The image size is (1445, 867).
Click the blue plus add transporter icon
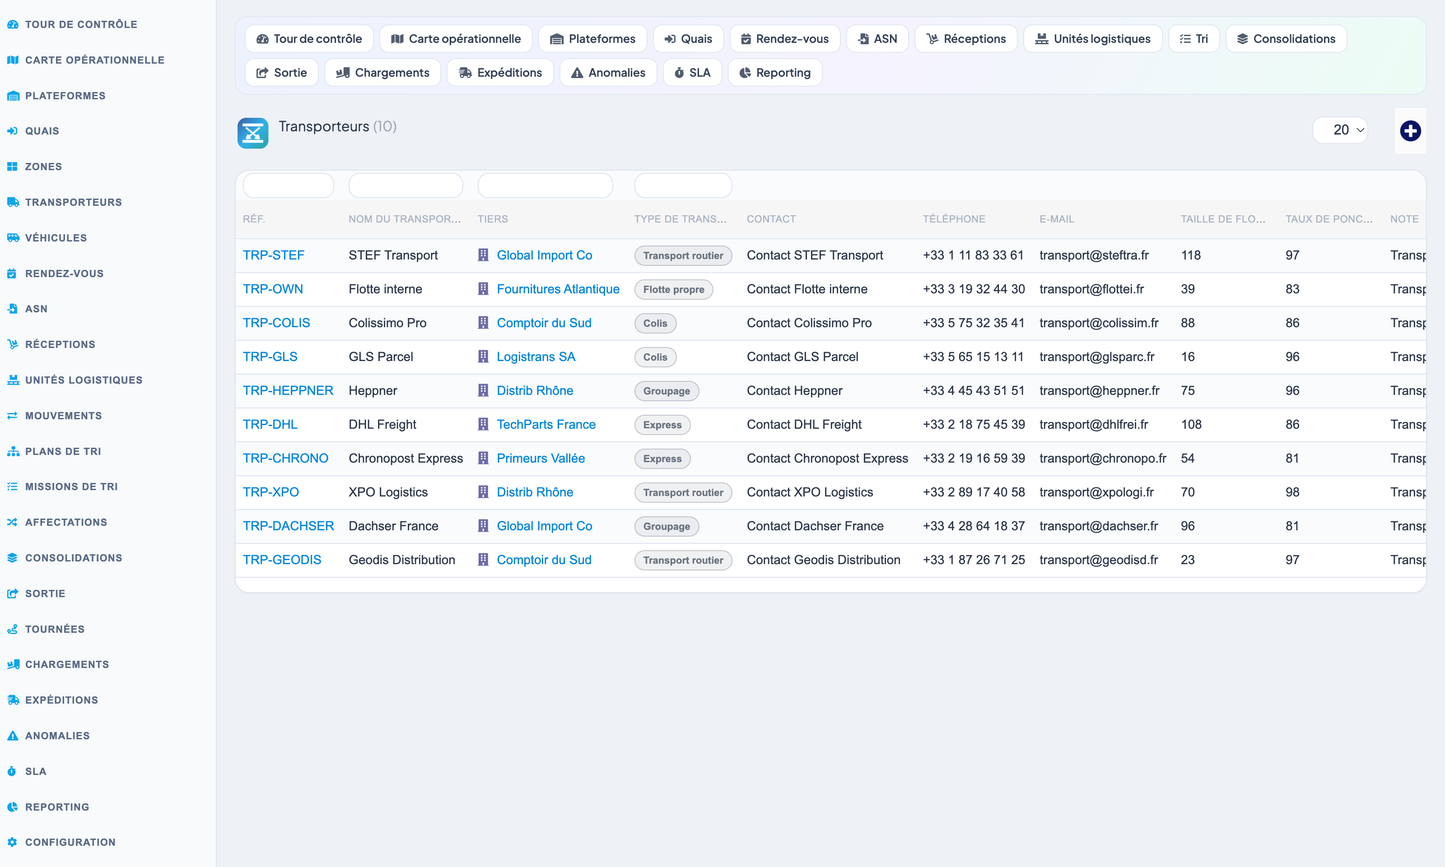point(1410,131)
